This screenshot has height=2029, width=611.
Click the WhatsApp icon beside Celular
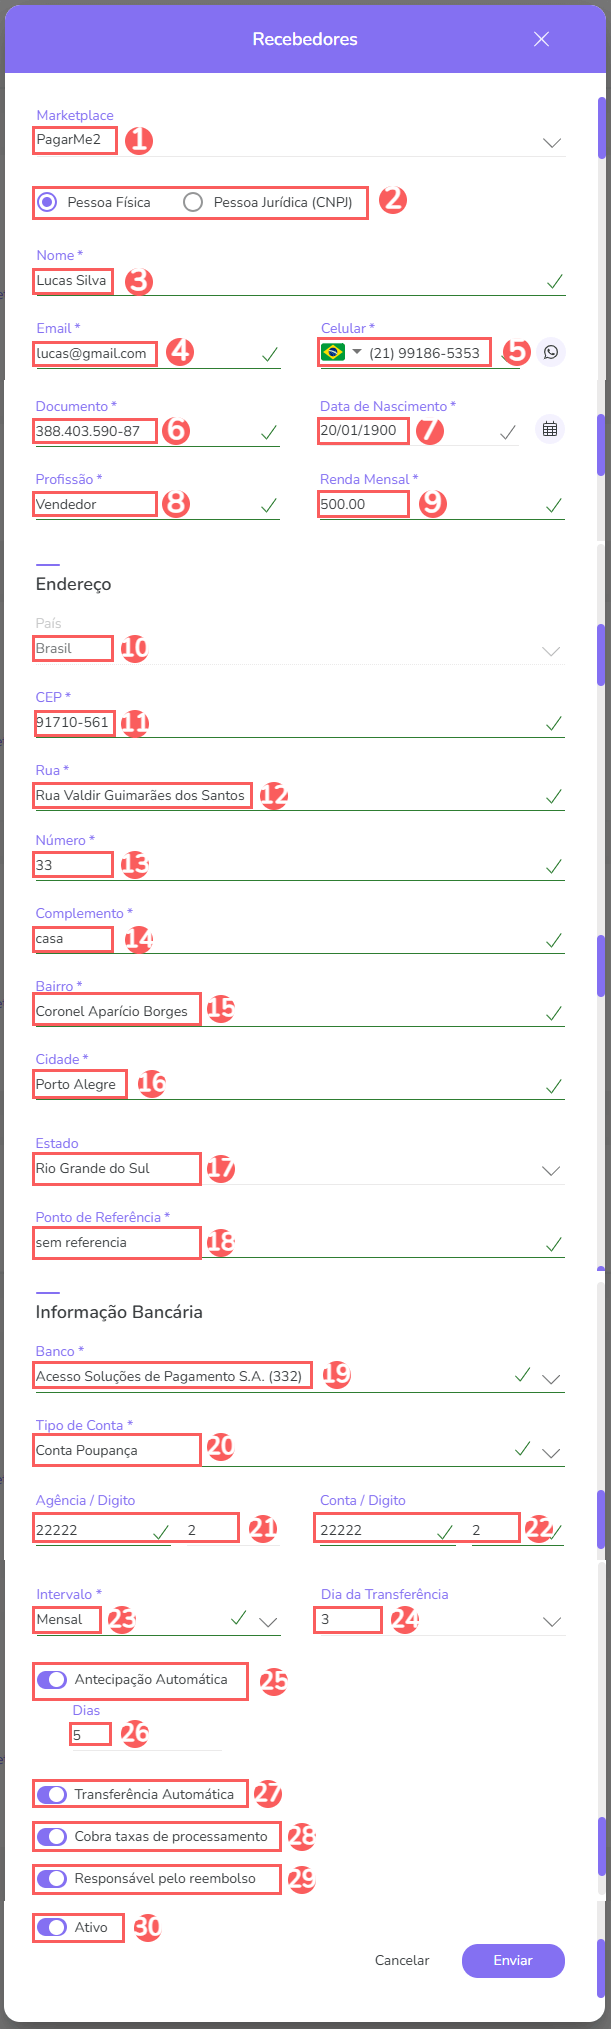[x=550, y=352]
